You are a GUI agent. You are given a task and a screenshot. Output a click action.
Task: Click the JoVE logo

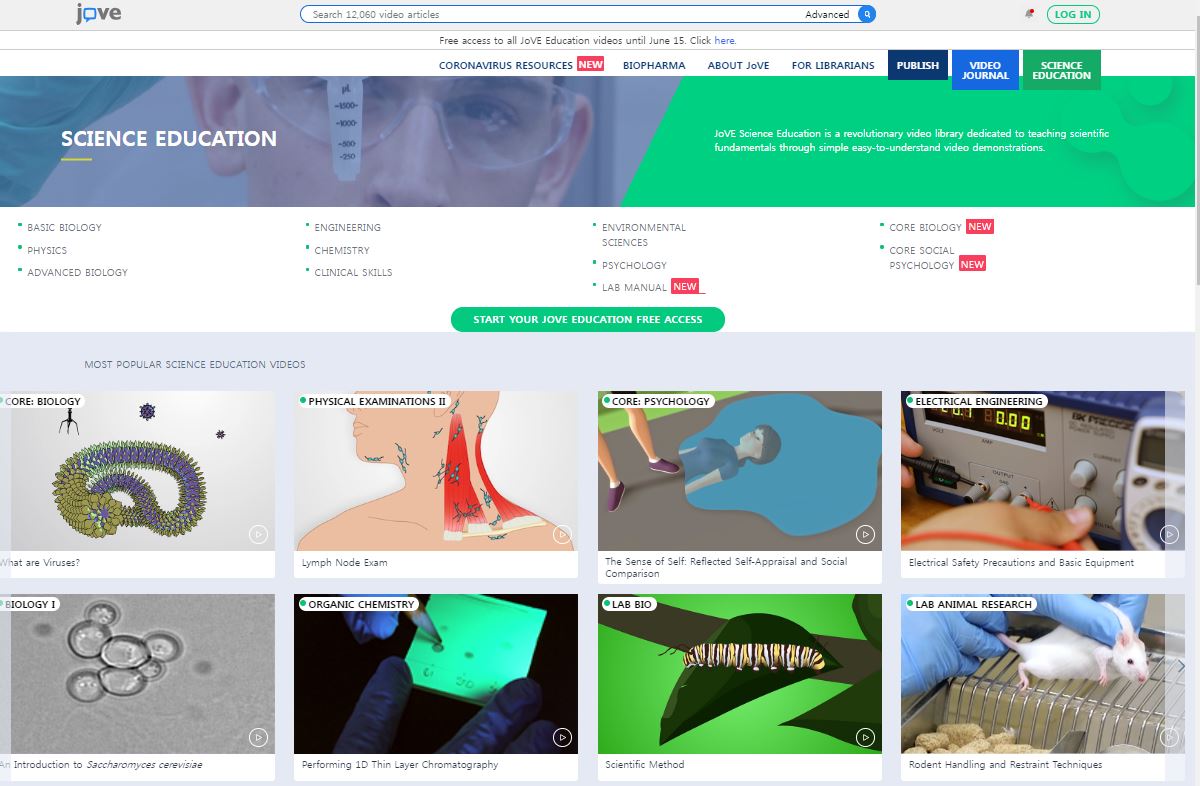99,14
